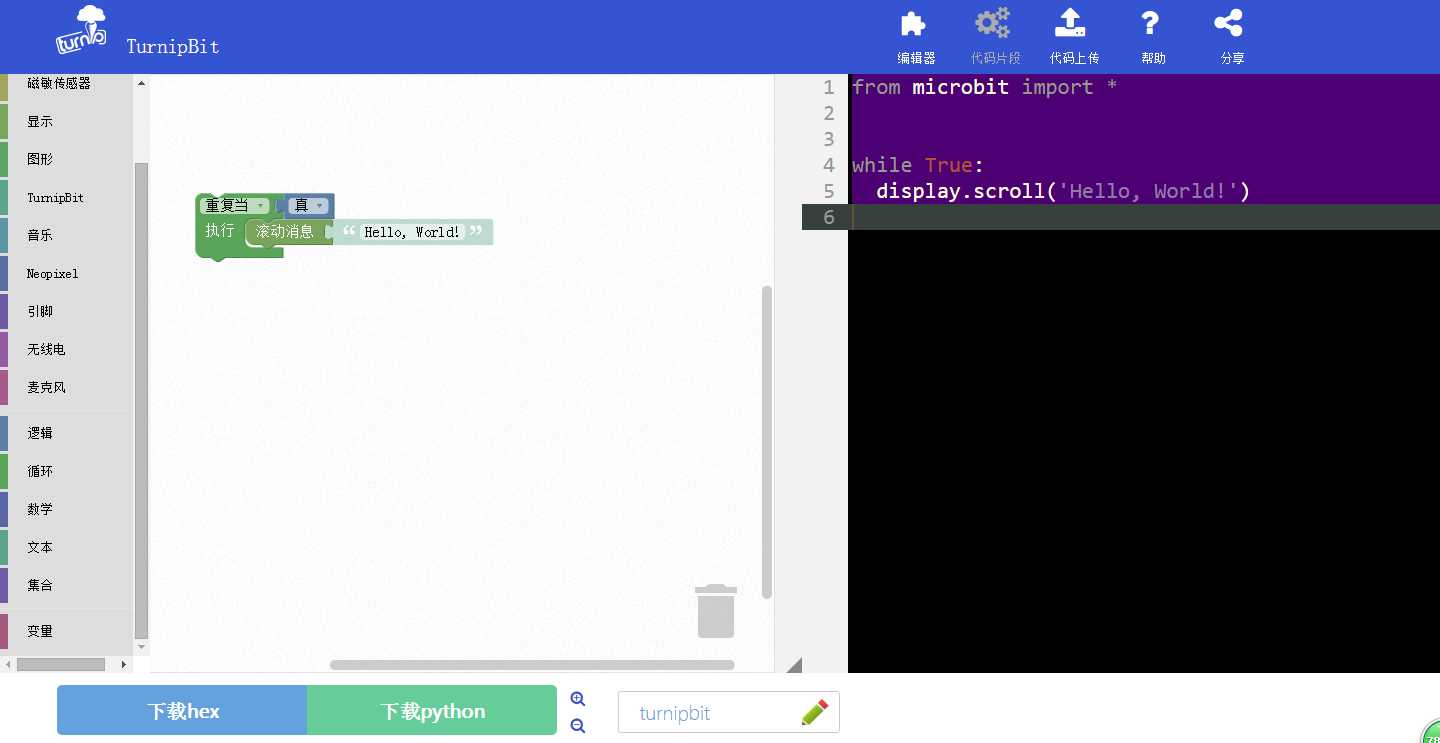The width and height of the screenshot is (1440, 743).
Task: Open the 麦克风 block category
Action: pyautogui.click(x=66, y=387)
